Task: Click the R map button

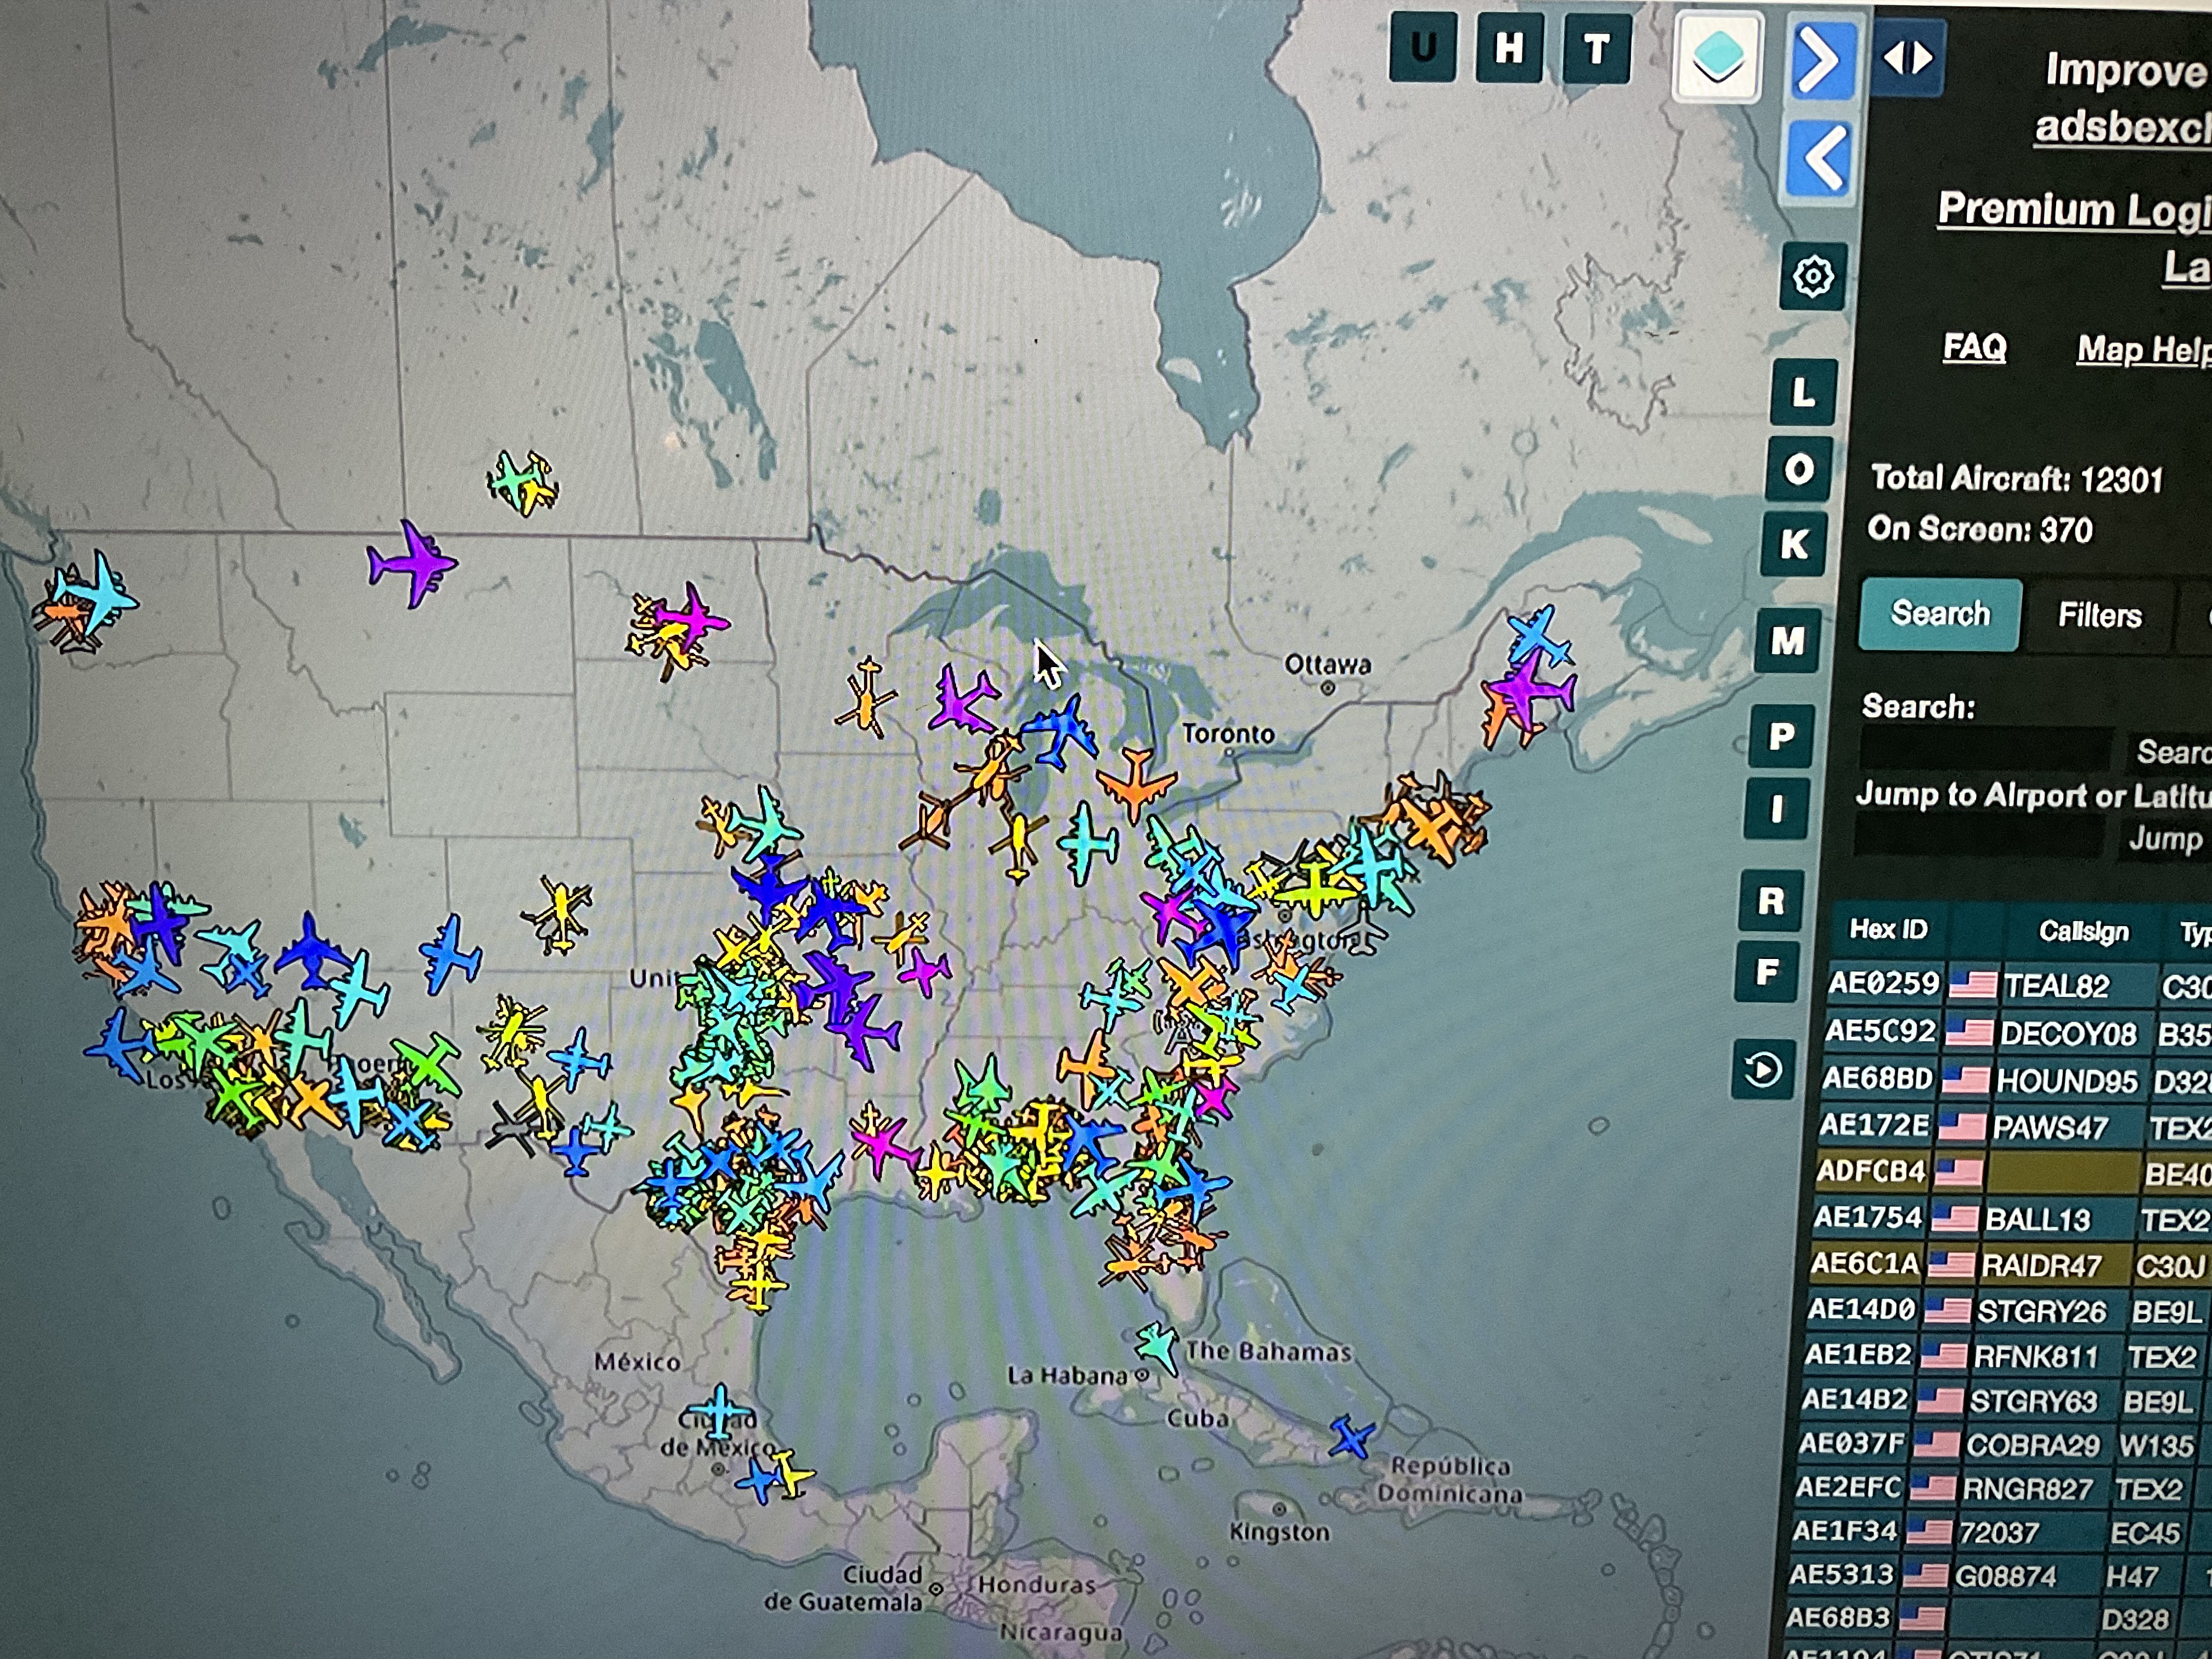Action: [x=1771, y=901]
